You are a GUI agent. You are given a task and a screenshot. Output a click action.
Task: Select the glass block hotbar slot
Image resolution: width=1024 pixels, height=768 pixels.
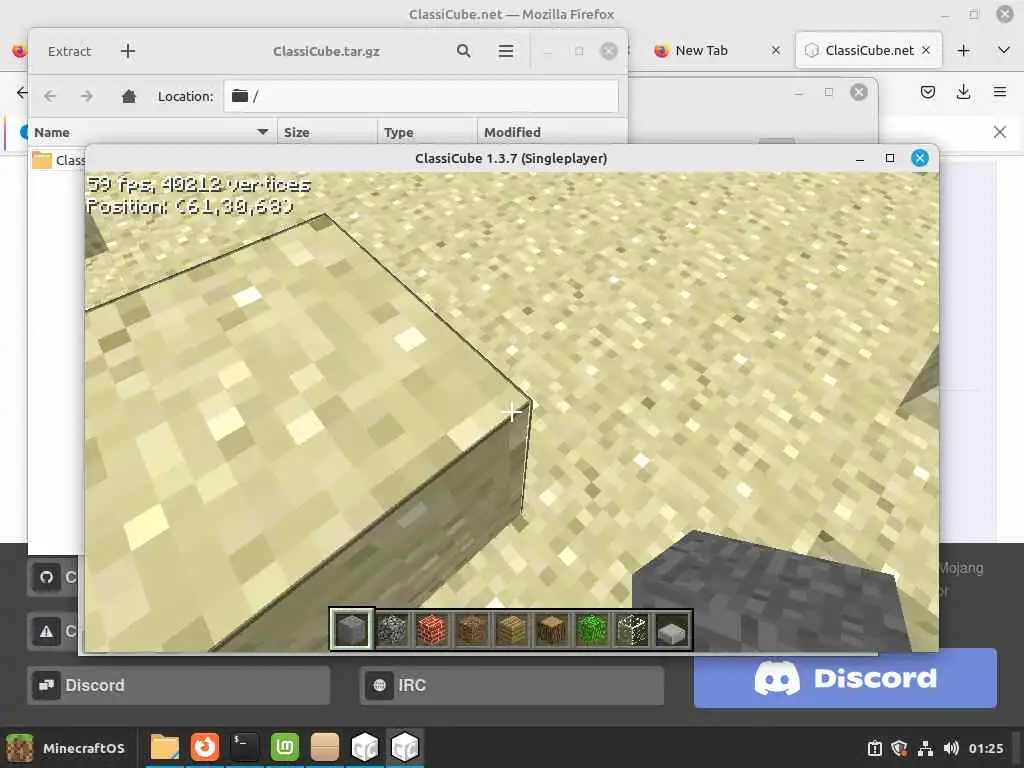pos(632,630)
